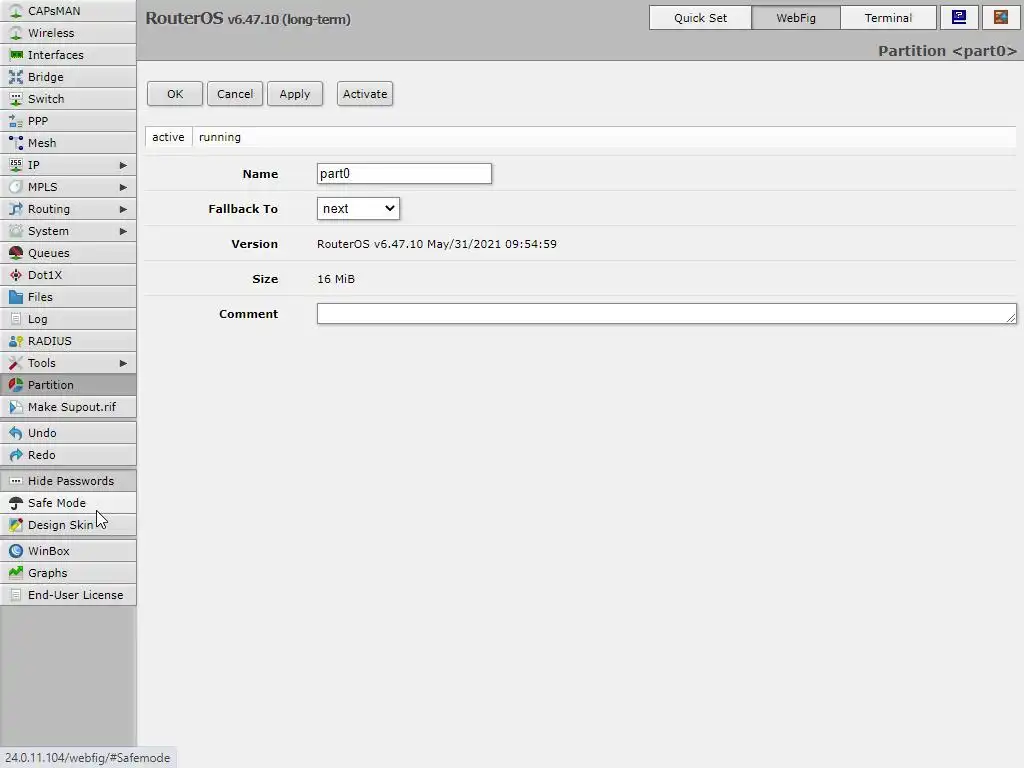Screen dimensions: 1024x768
Task: Expand the MPLS submenu arrow
Action: tap(123, 187)
